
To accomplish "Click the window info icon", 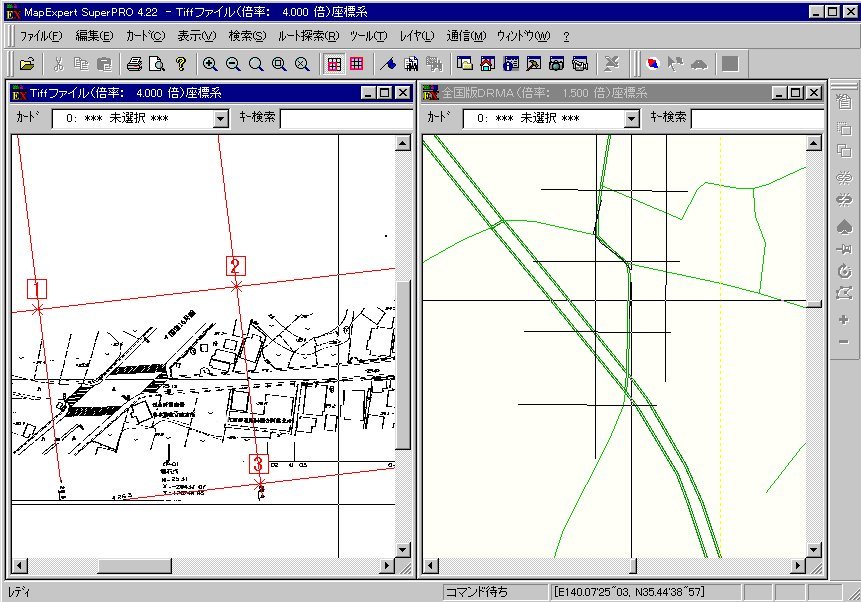I will pos(511,64).
